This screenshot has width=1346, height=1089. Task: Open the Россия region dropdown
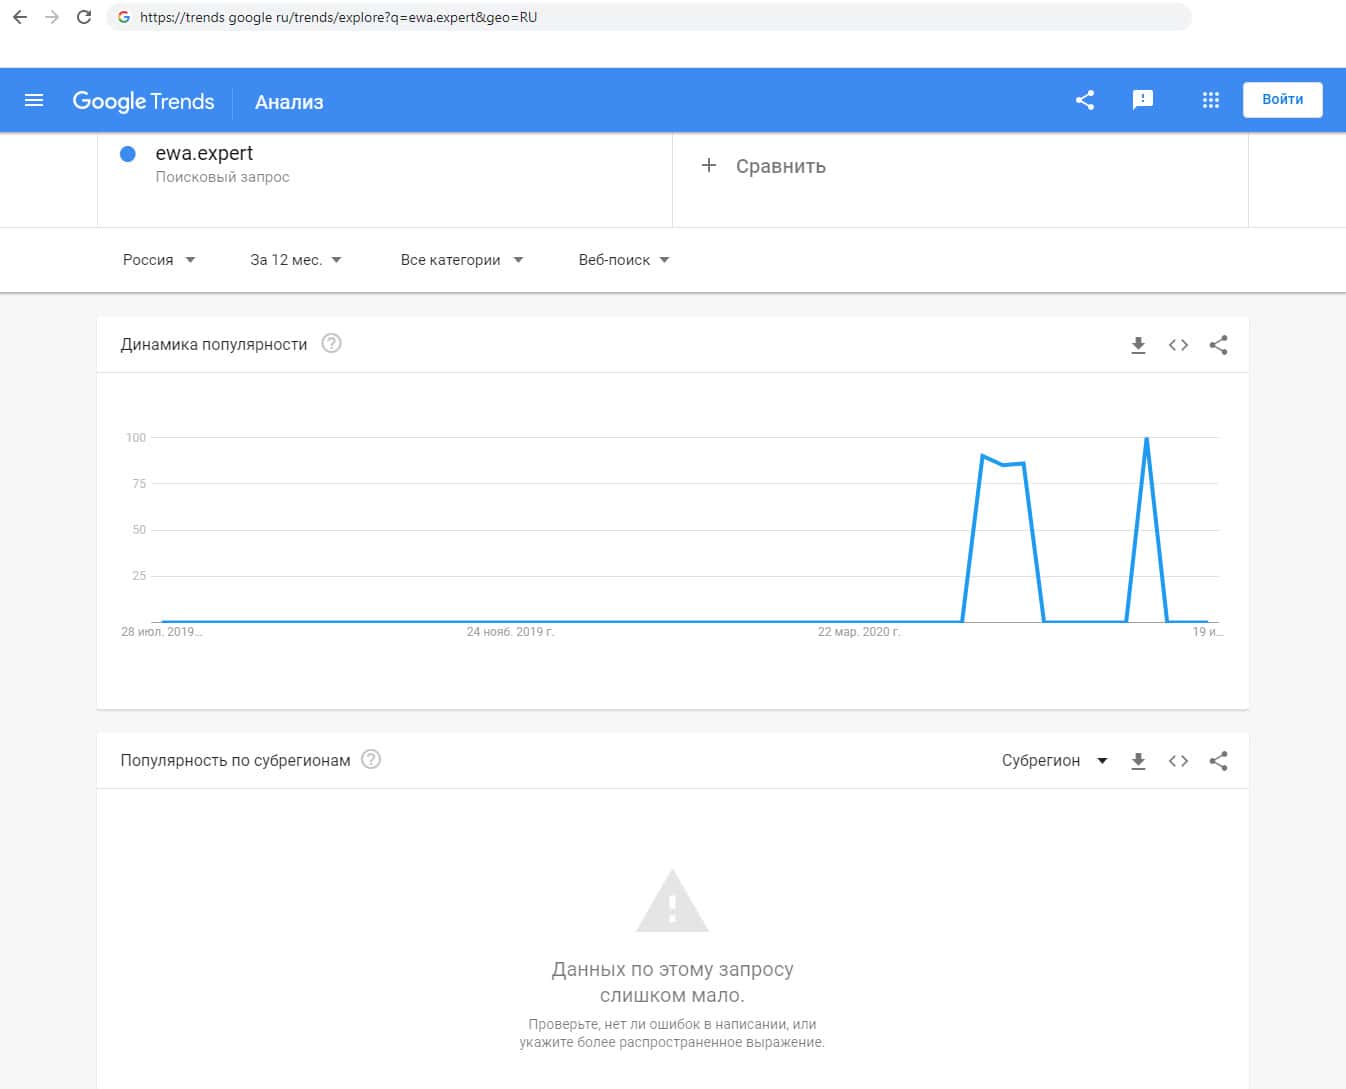click(x=159, y=260)
